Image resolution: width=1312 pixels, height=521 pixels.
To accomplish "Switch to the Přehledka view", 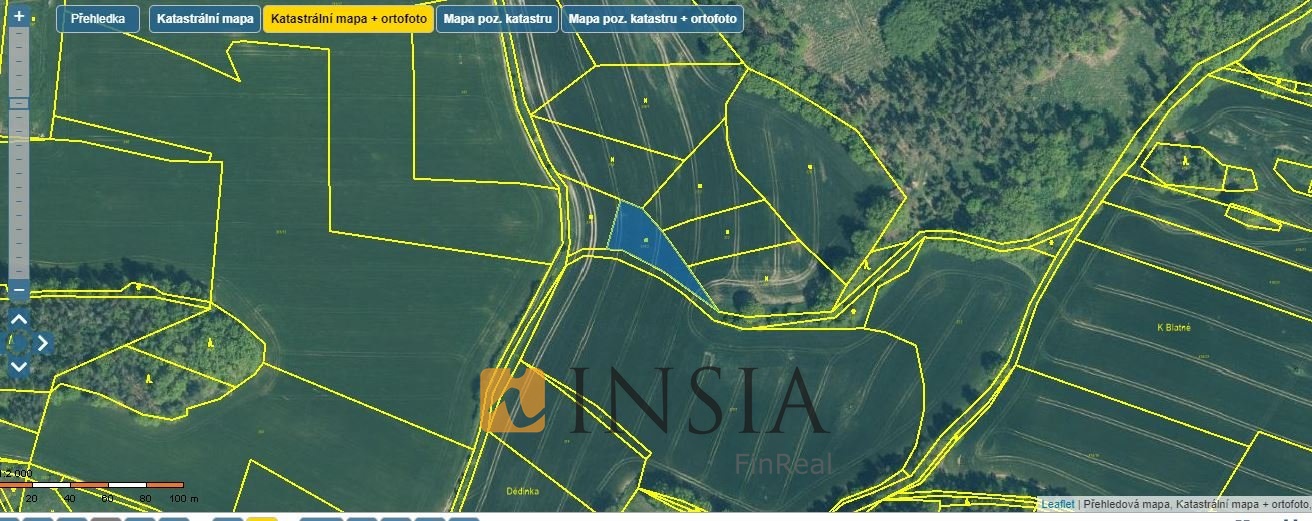I will (x=97, y=19).
